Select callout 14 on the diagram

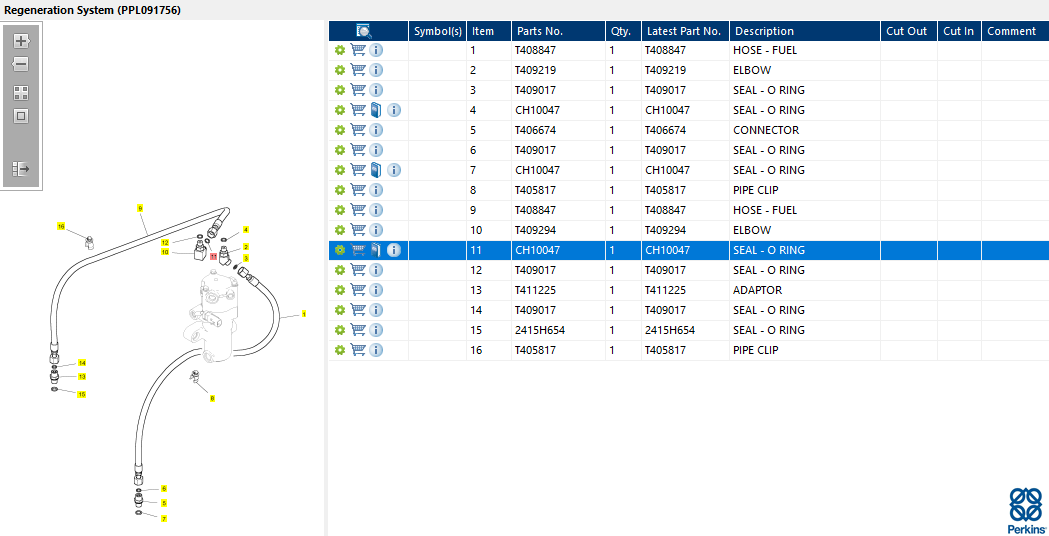coord(82,363)
